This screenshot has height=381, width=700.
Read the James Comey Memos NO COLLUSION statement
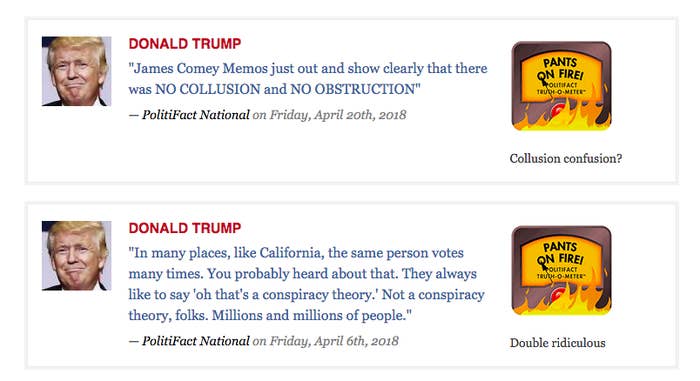coord(308,79)
